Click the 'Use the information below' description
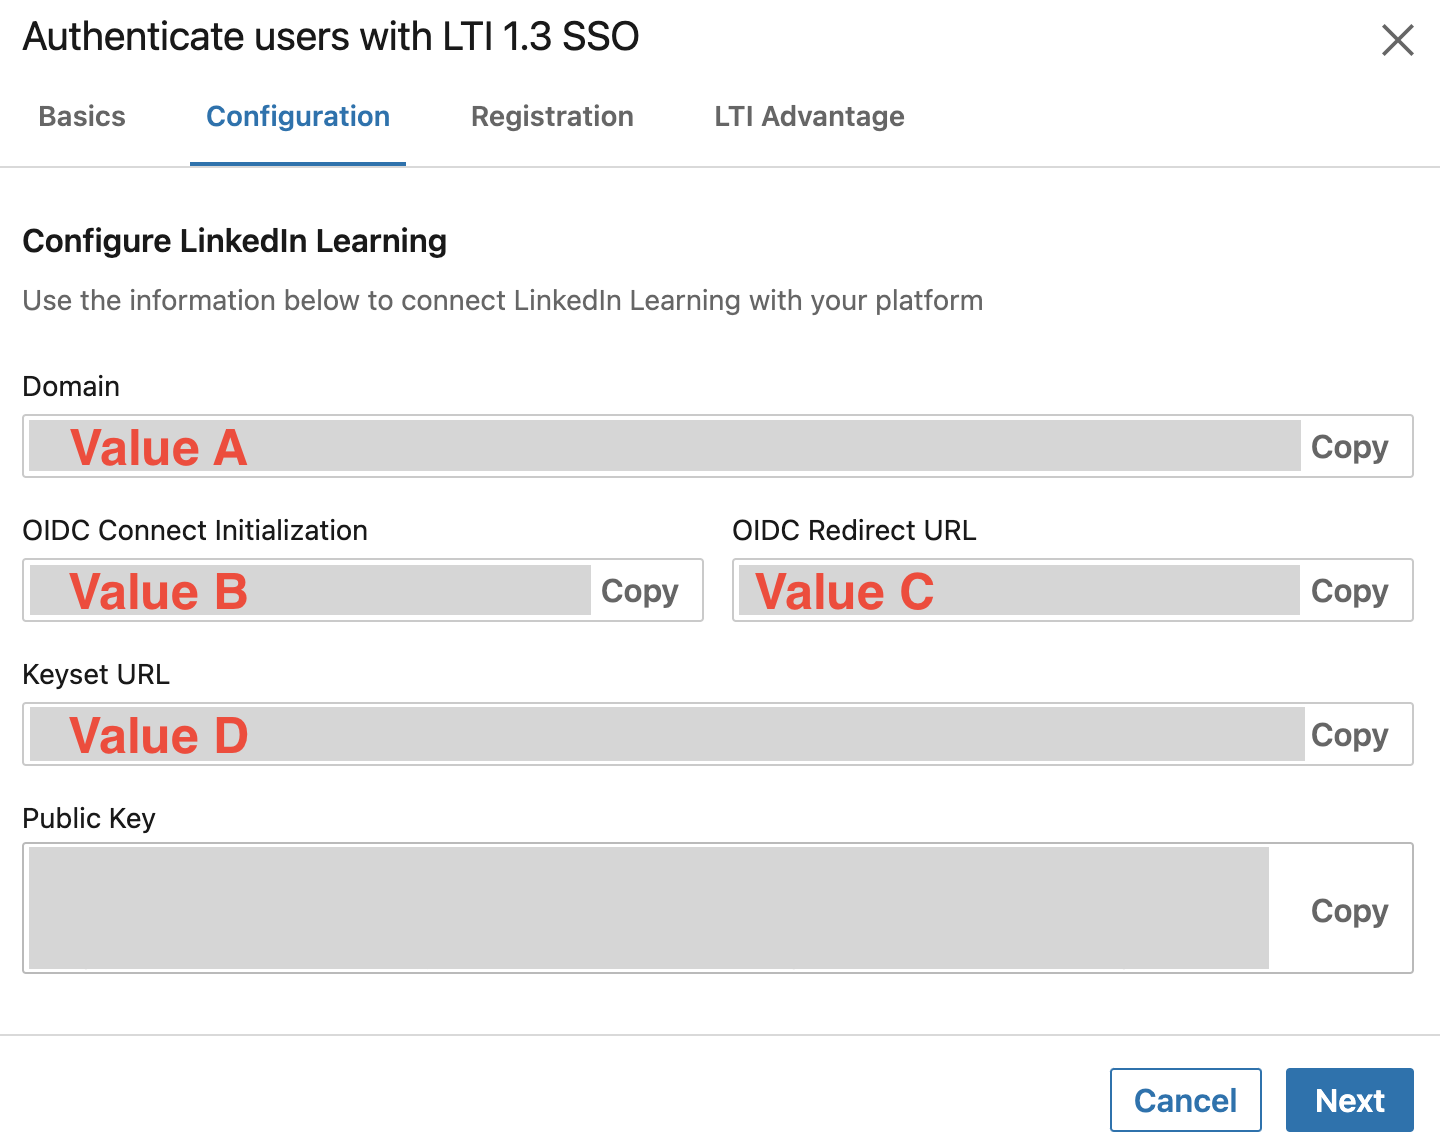The width and height of the screenshot is (1440, 1144). click(x=503, y=301)
